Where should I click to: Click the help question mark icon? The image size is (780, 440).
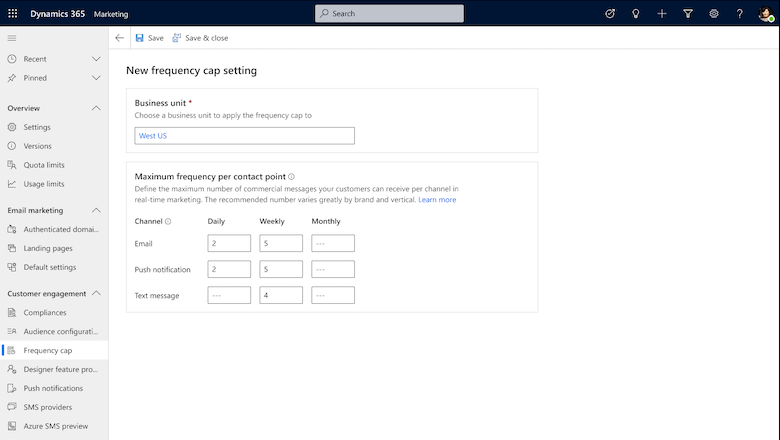[740, 14]
